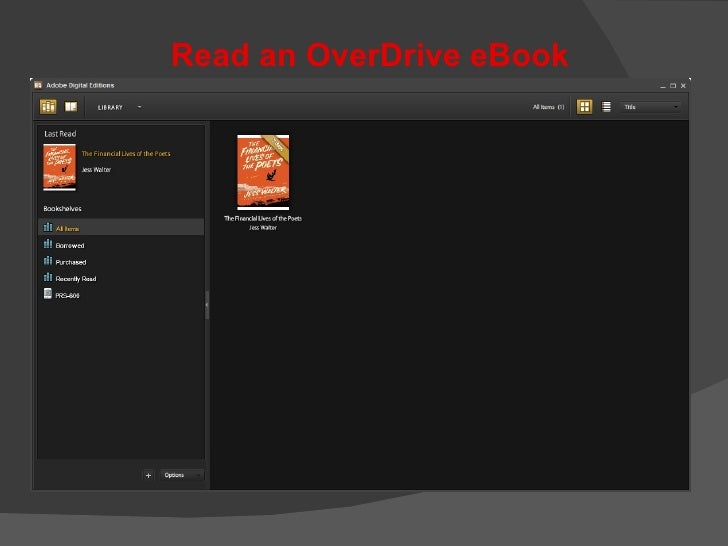Open The Financial Lives of the Poets cover in library grid

tap(263, 172)
